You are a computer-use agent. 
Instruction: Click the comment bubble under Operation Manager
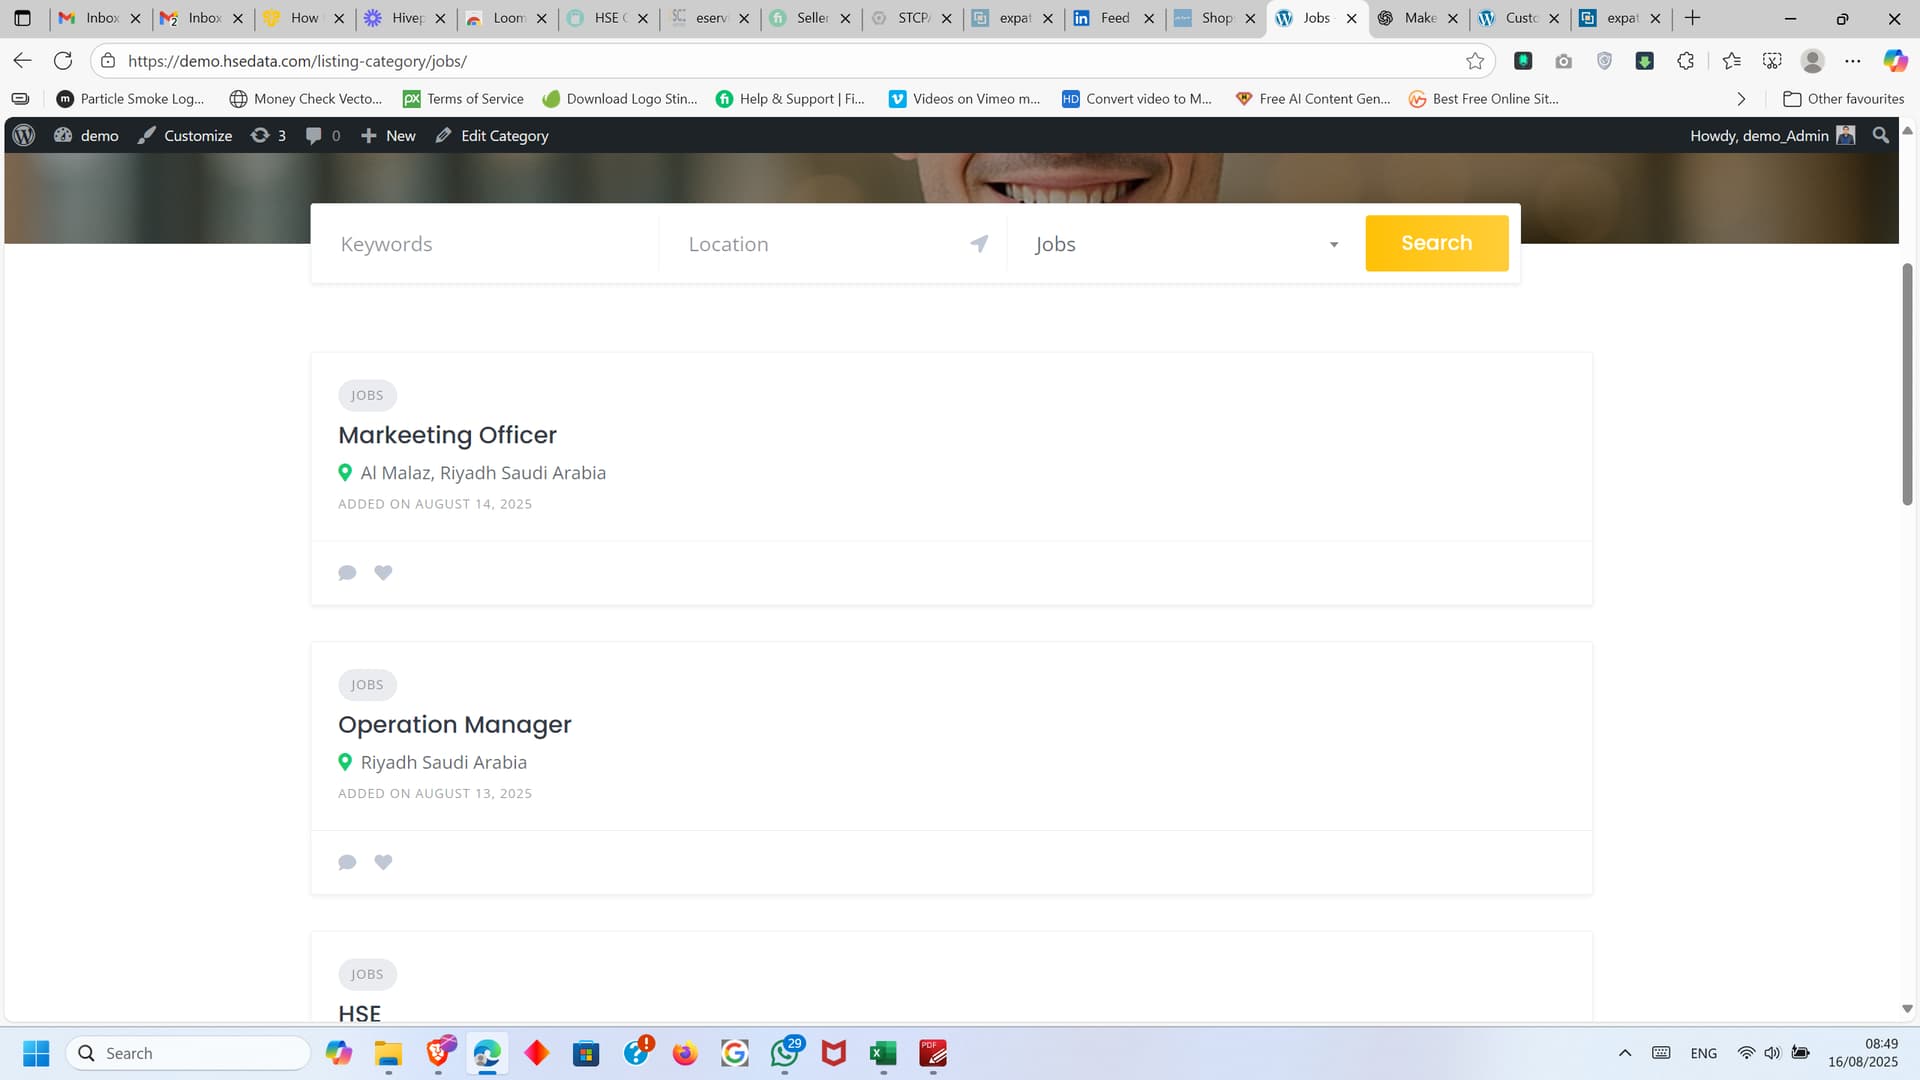(347, 863)
